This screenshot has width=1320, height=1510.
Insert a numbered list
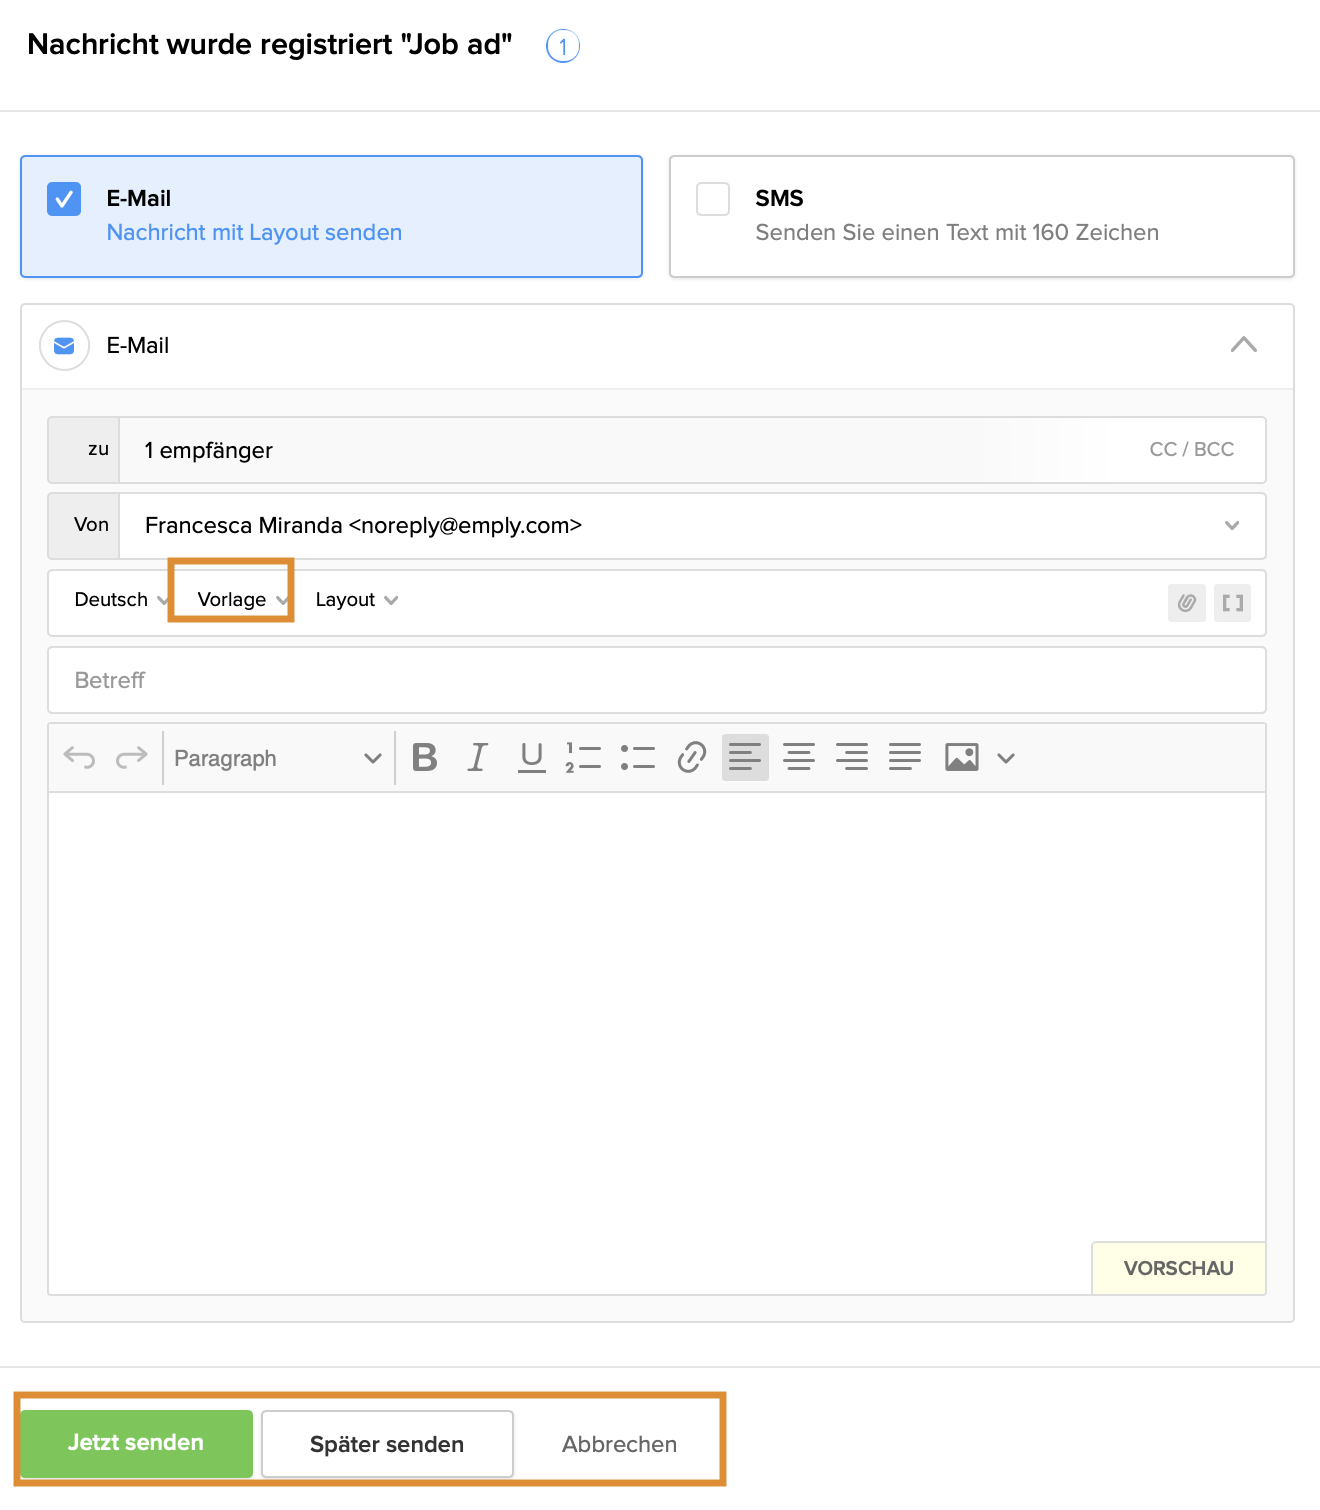[583, 758]
